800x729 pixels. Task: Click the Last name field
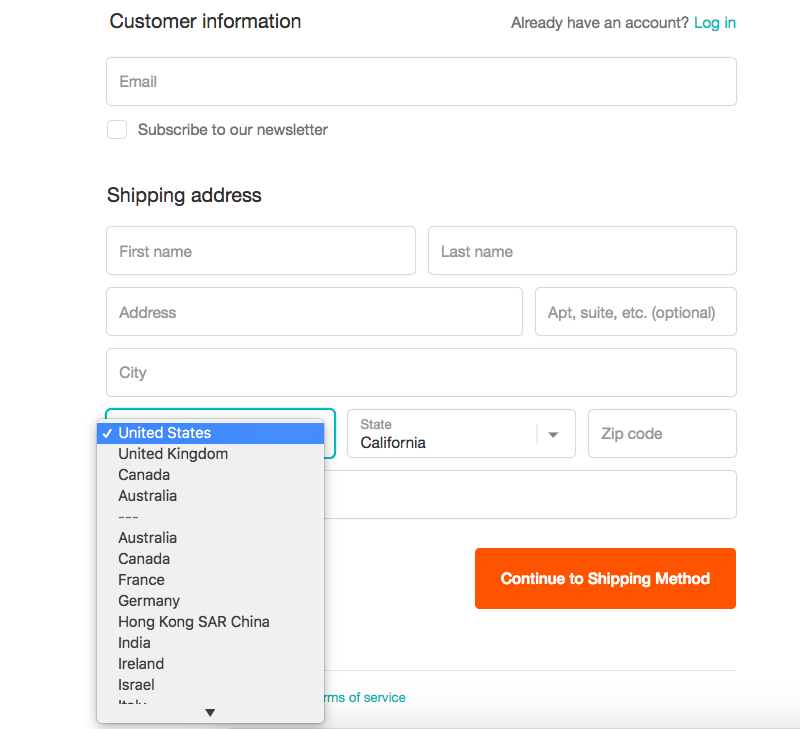[582, 251]
